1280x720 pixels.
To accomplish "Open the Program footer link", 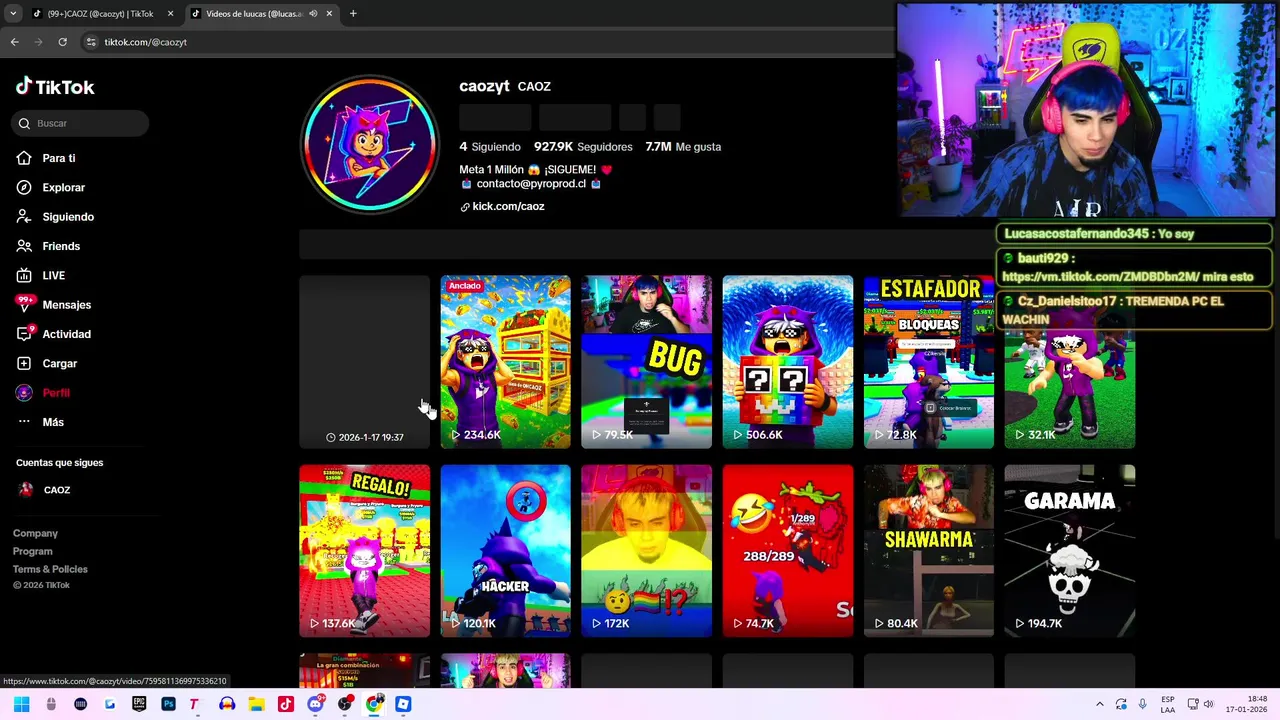I will [32, 551].
